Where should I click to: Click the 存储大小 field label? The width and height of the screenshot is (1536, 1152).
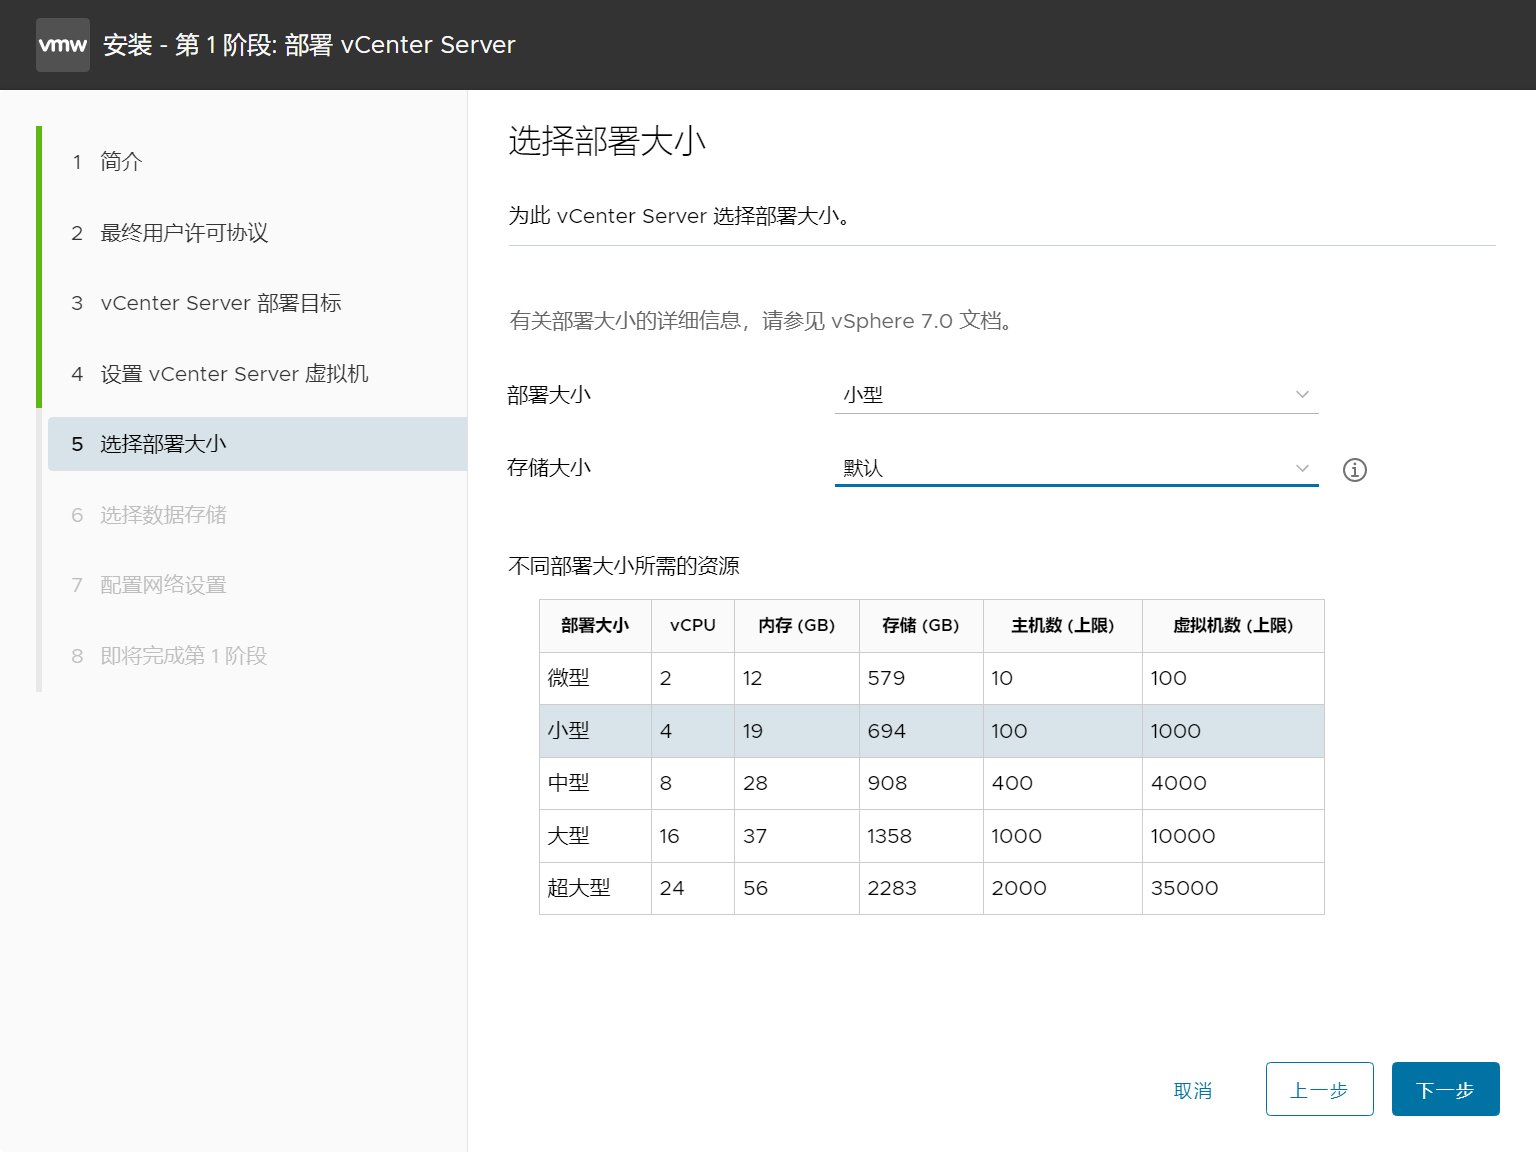549,468
